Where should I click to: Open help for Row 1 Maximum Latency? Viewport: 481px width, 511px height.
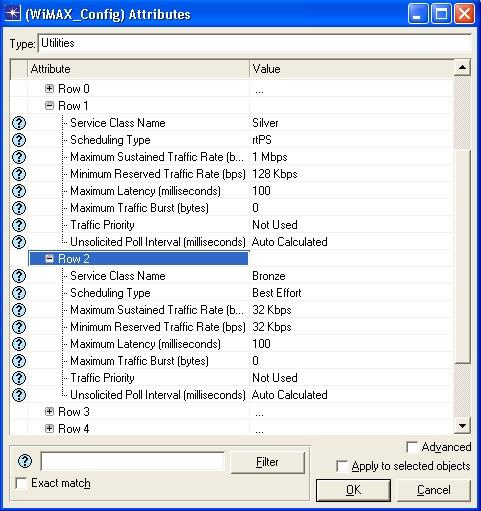pyautogui.click(x=19, y=191)
